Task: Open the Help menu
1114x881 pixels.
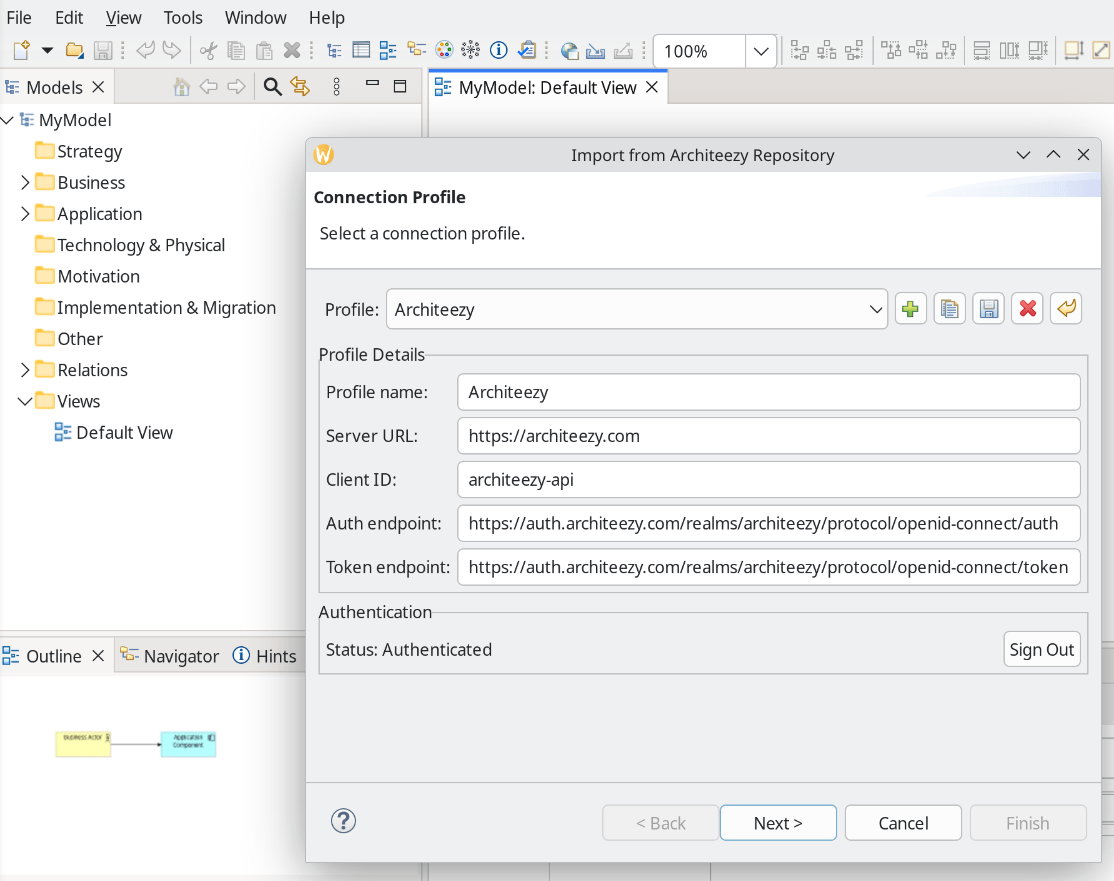Action: coord(327,18)
